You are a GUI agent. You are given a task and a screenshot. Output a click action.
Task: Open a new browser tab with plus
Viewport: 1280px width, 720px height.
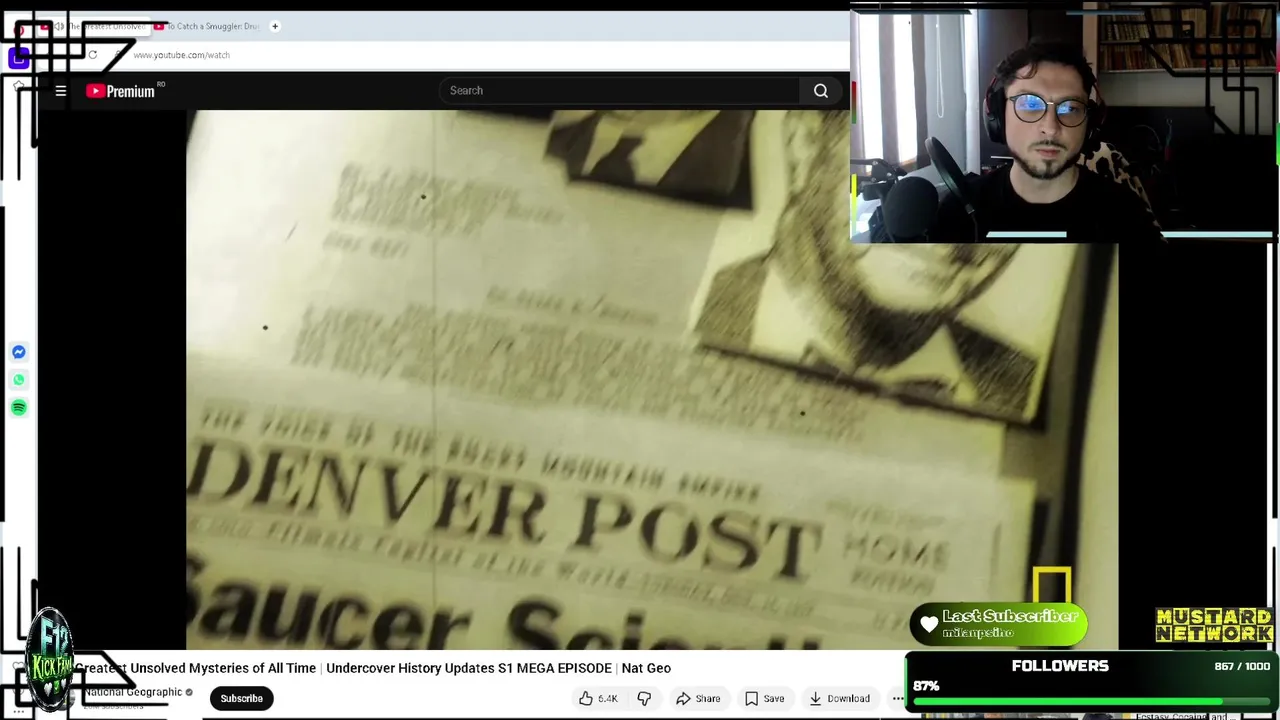[275, 26]
